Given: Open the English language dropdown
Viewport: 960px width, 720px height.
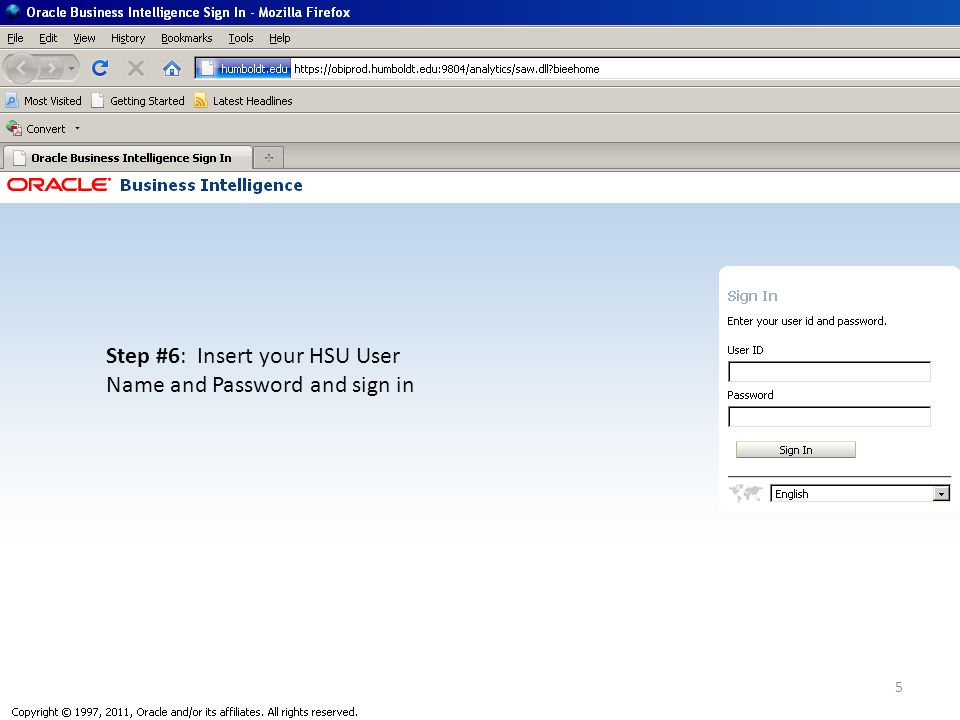Looking at the screenshot, I should pos(860,493).
